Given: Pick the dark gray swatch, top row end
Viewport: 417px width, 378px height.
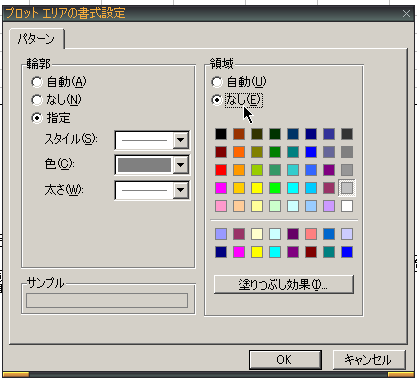Looking at the screenshot, I should click(347, 134).
